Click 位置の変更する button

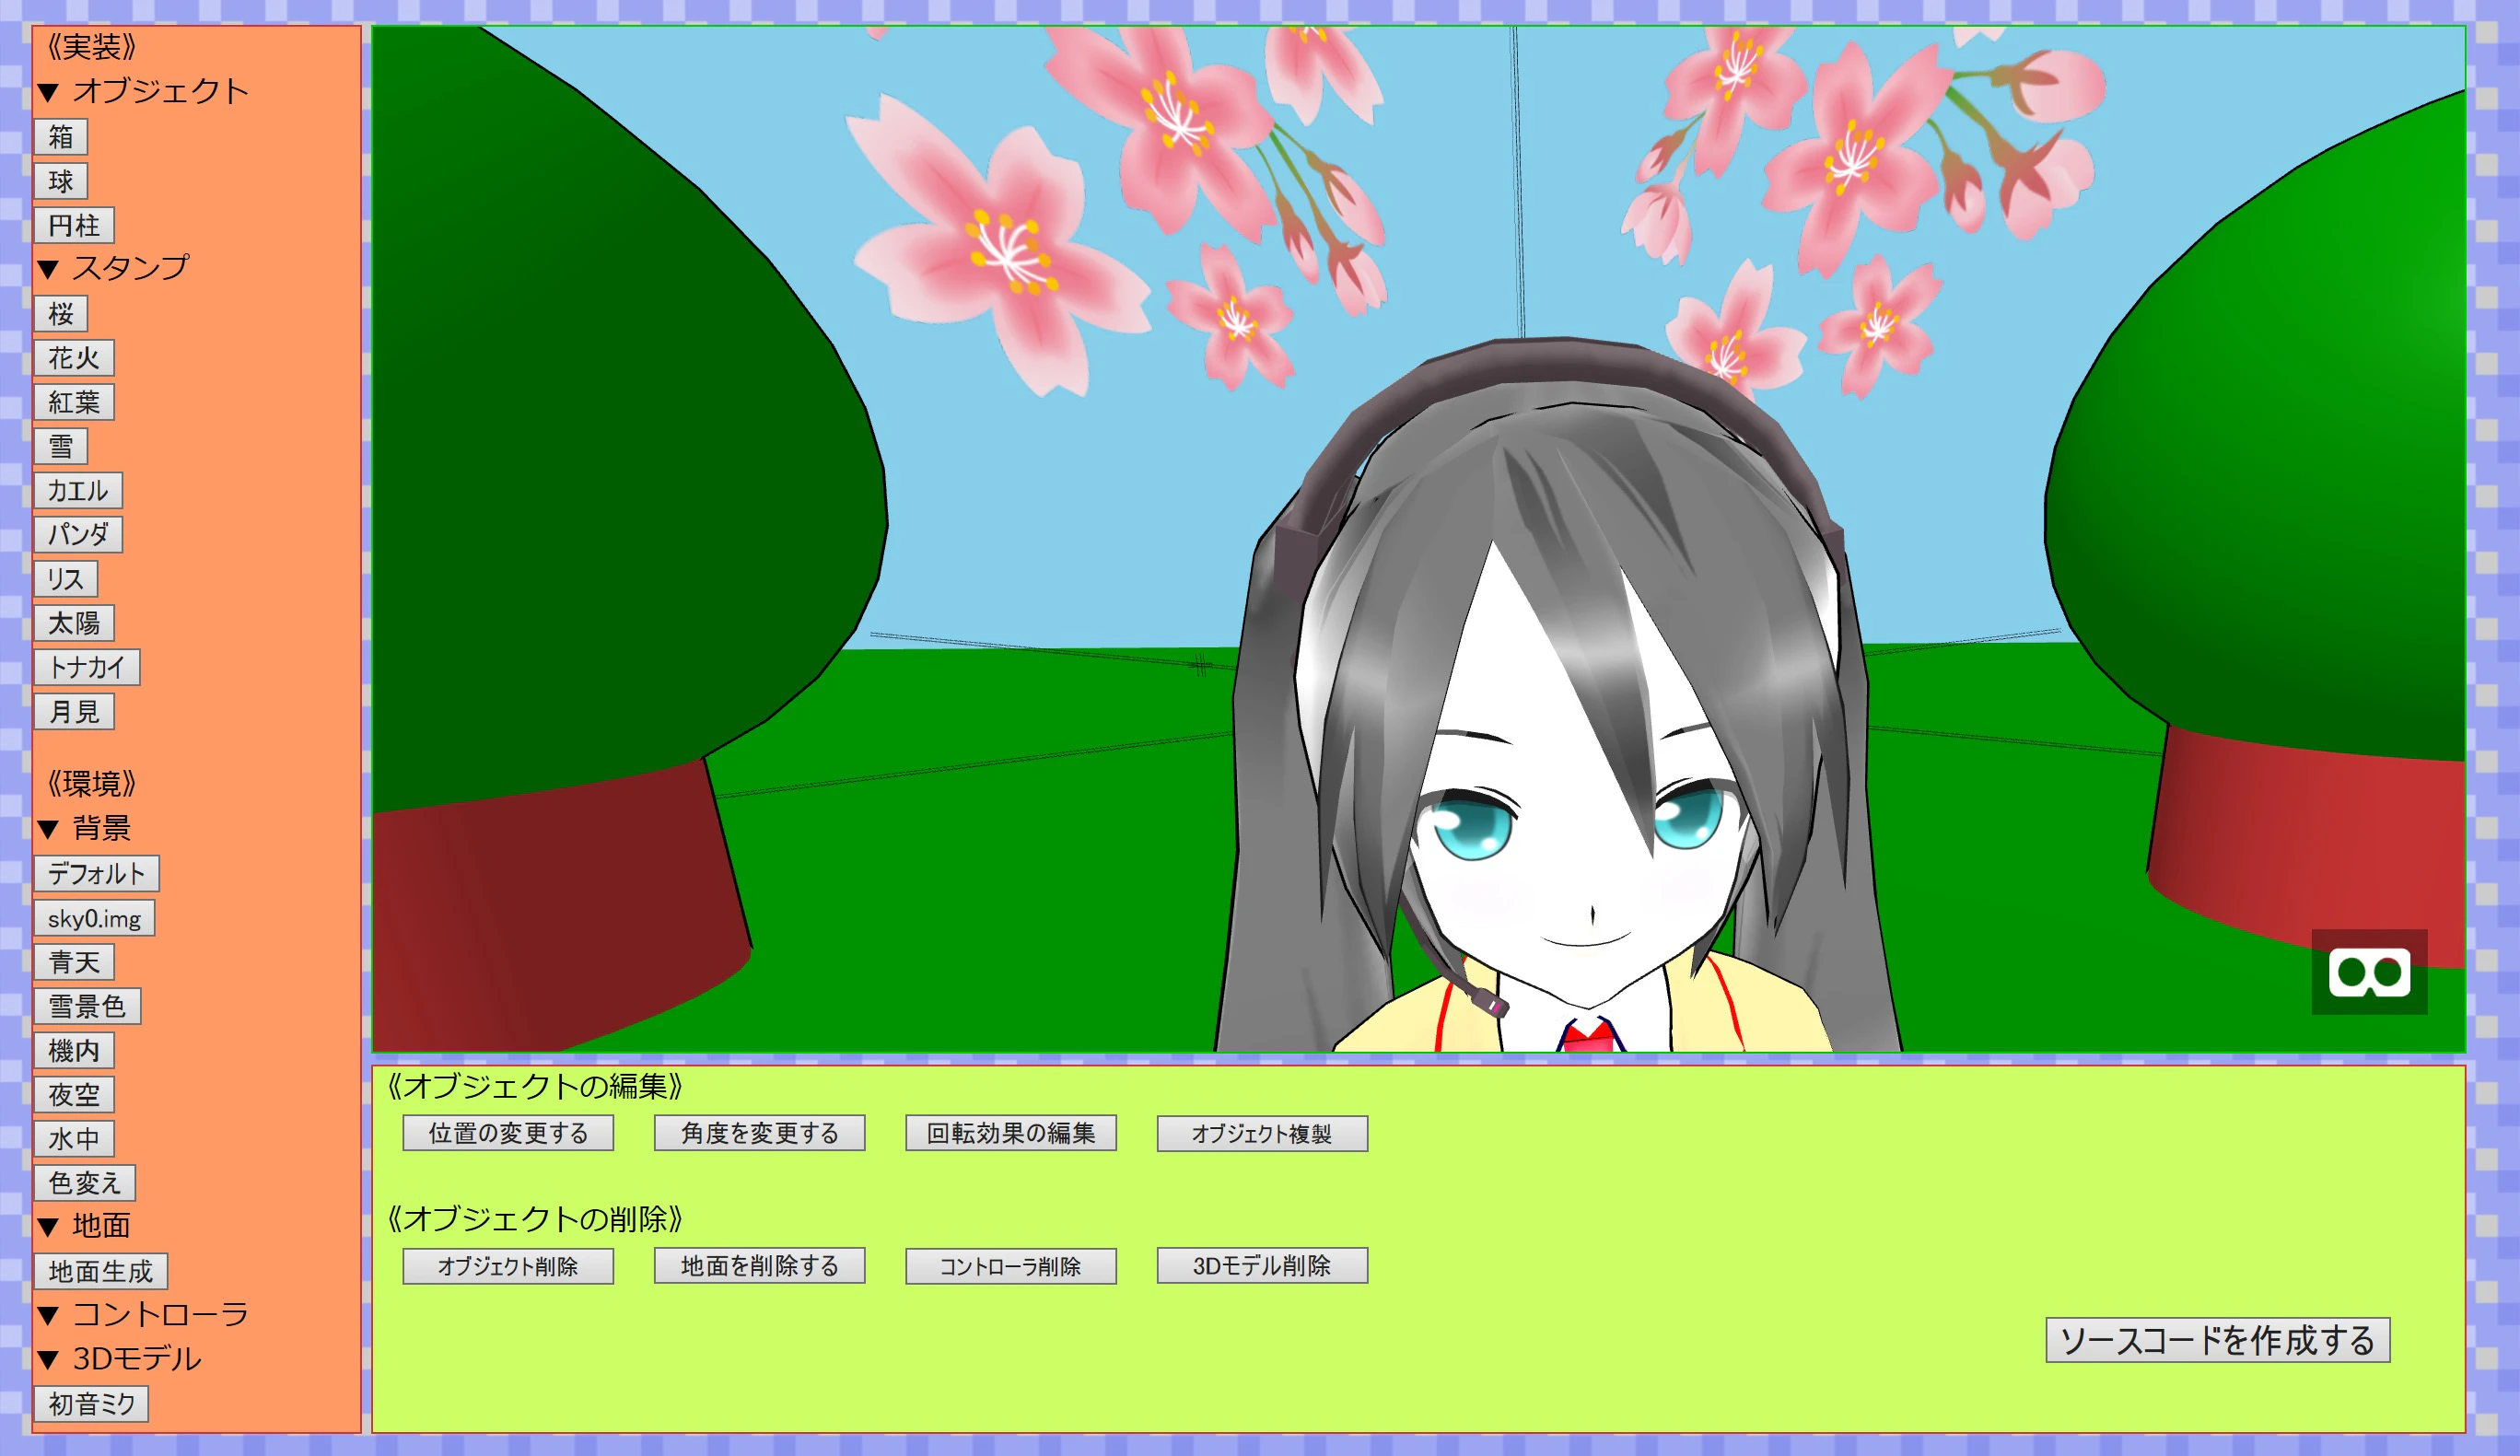[x=508, y=1133]
